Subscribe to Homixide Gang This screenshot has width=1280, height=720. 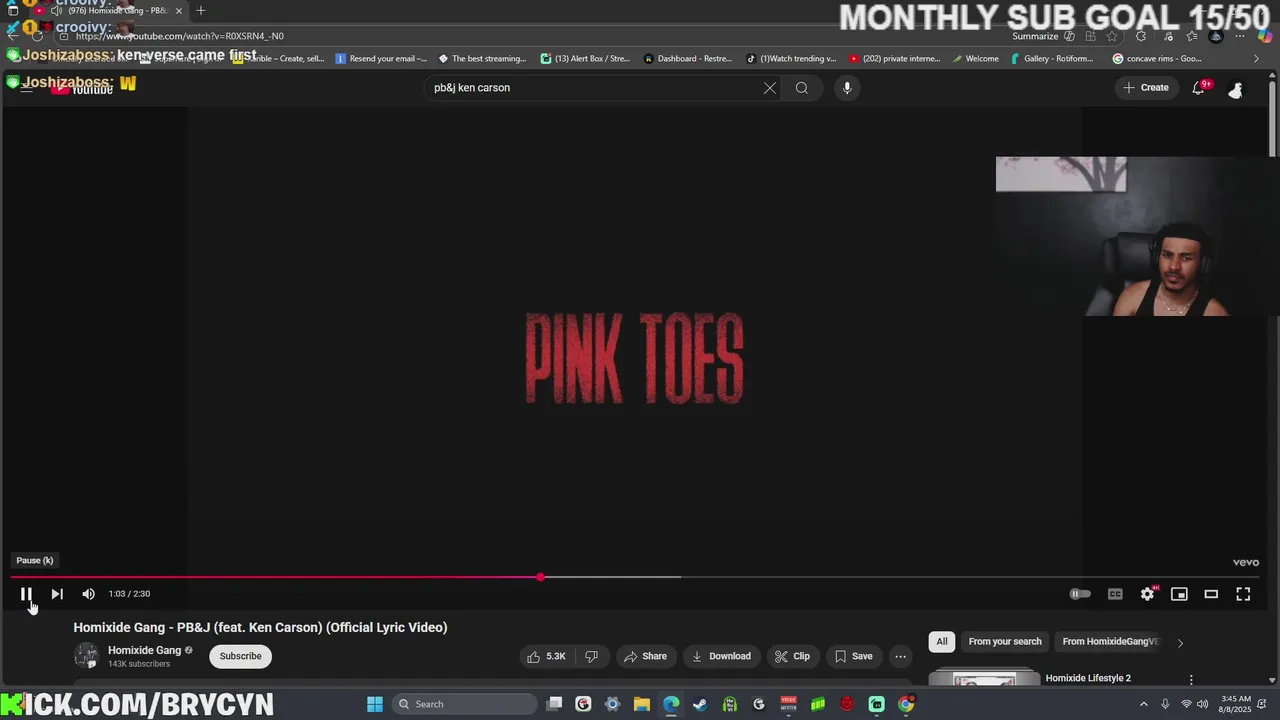click(240, 656)
